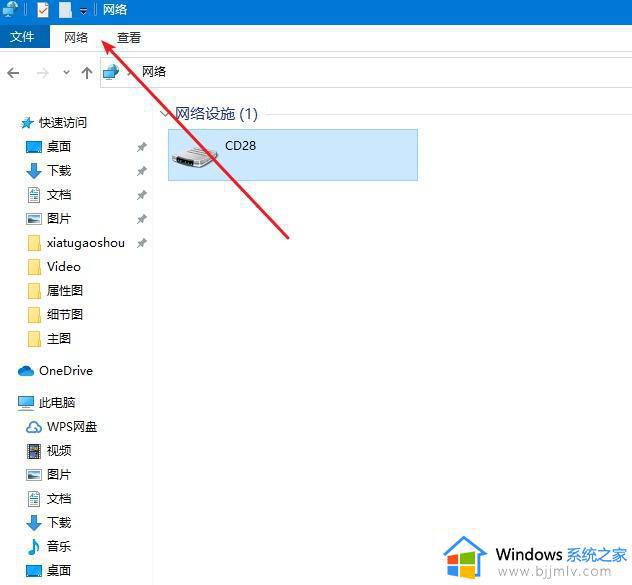Image resolution: width=632 pixels, height=585 pixels.
Task: Open pinned 文档 under quick access
Action: [59, 195]
